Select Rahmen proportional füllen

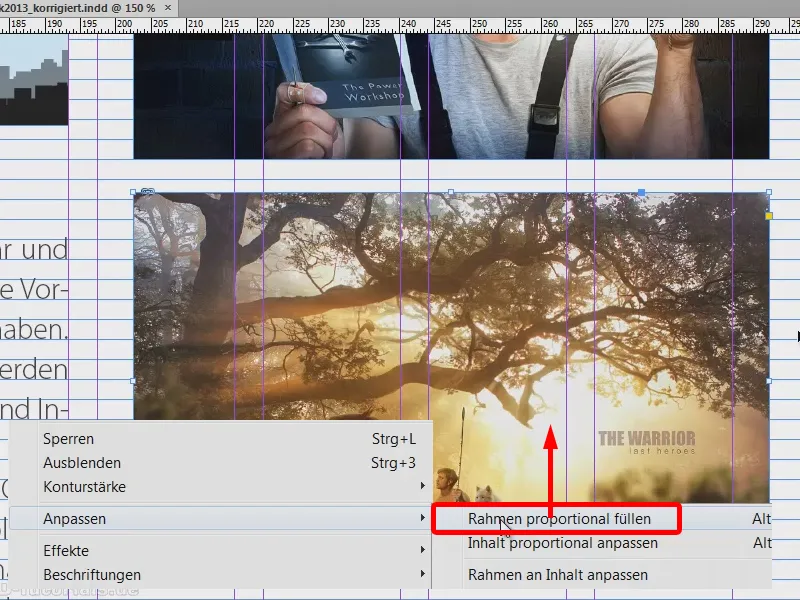click(559, 519)
